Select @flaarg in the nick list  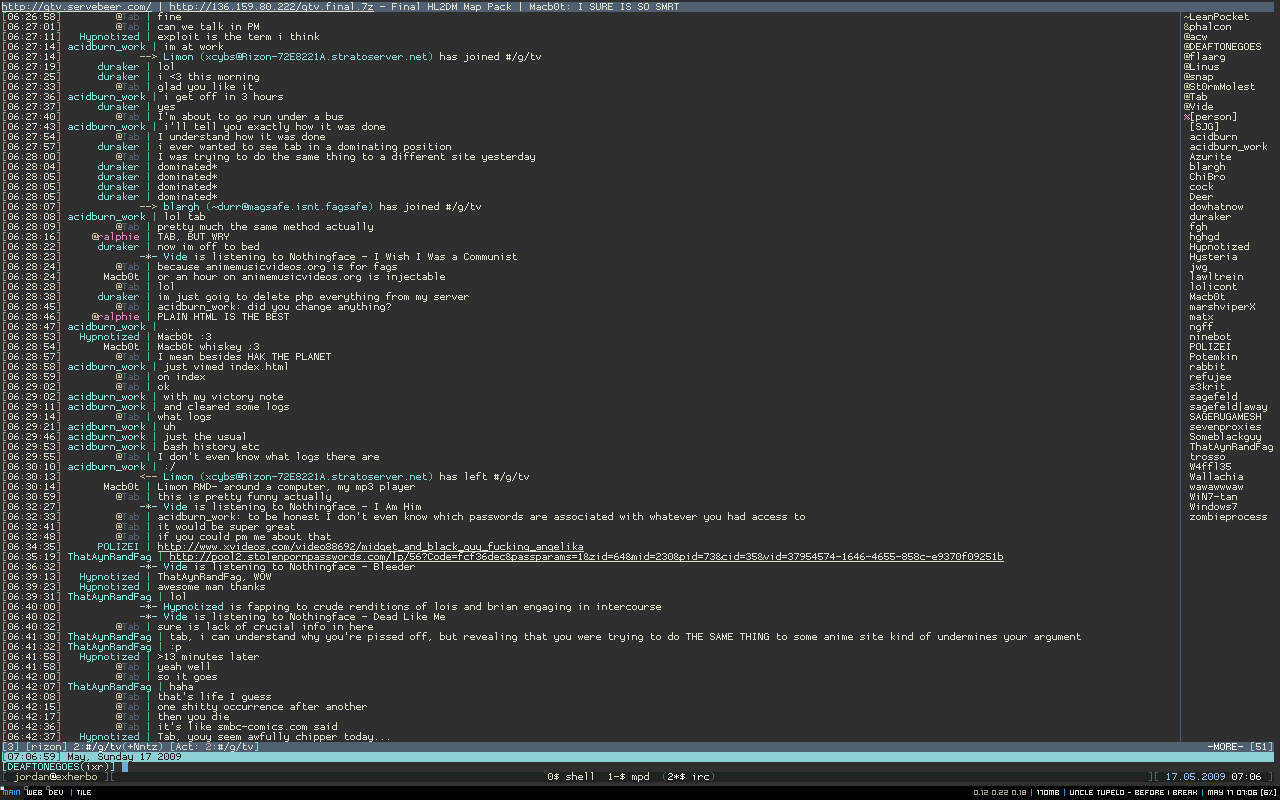1204,56
